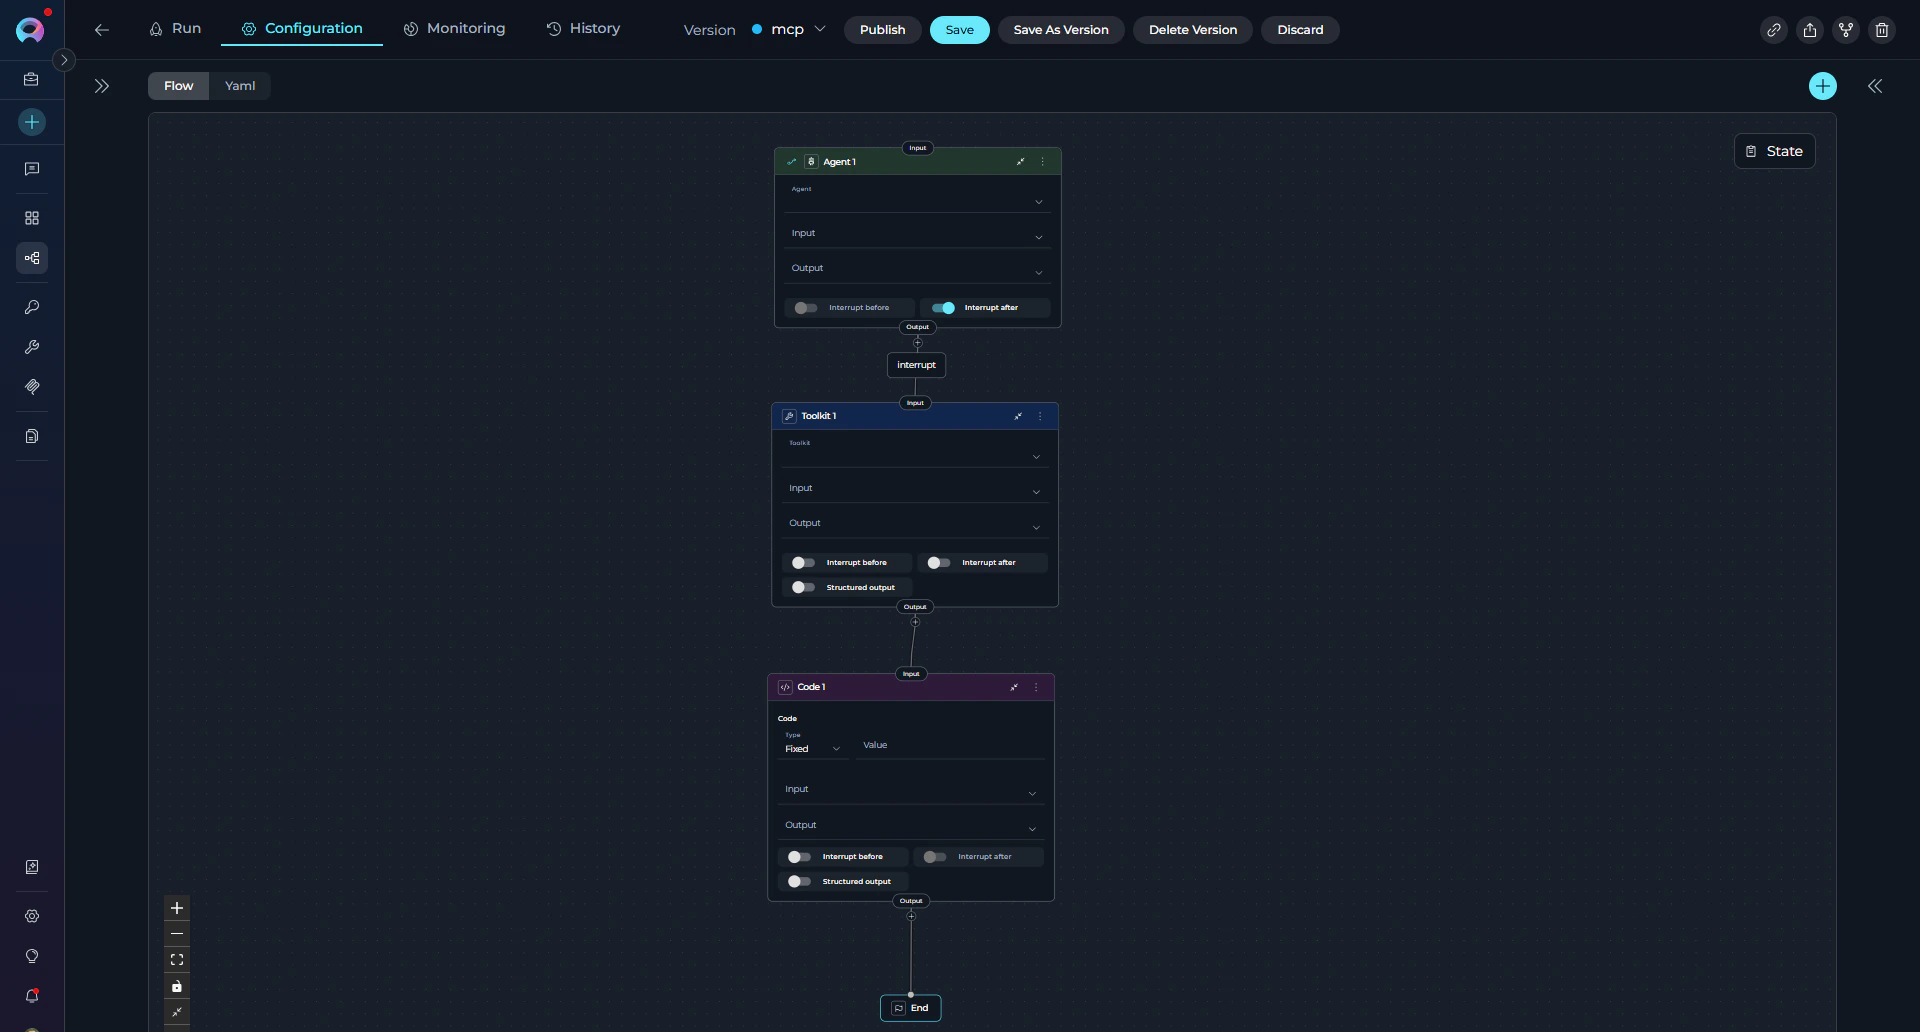Select the Flow view tab
Screen dimensions: 1920x1032
[179, 86]
